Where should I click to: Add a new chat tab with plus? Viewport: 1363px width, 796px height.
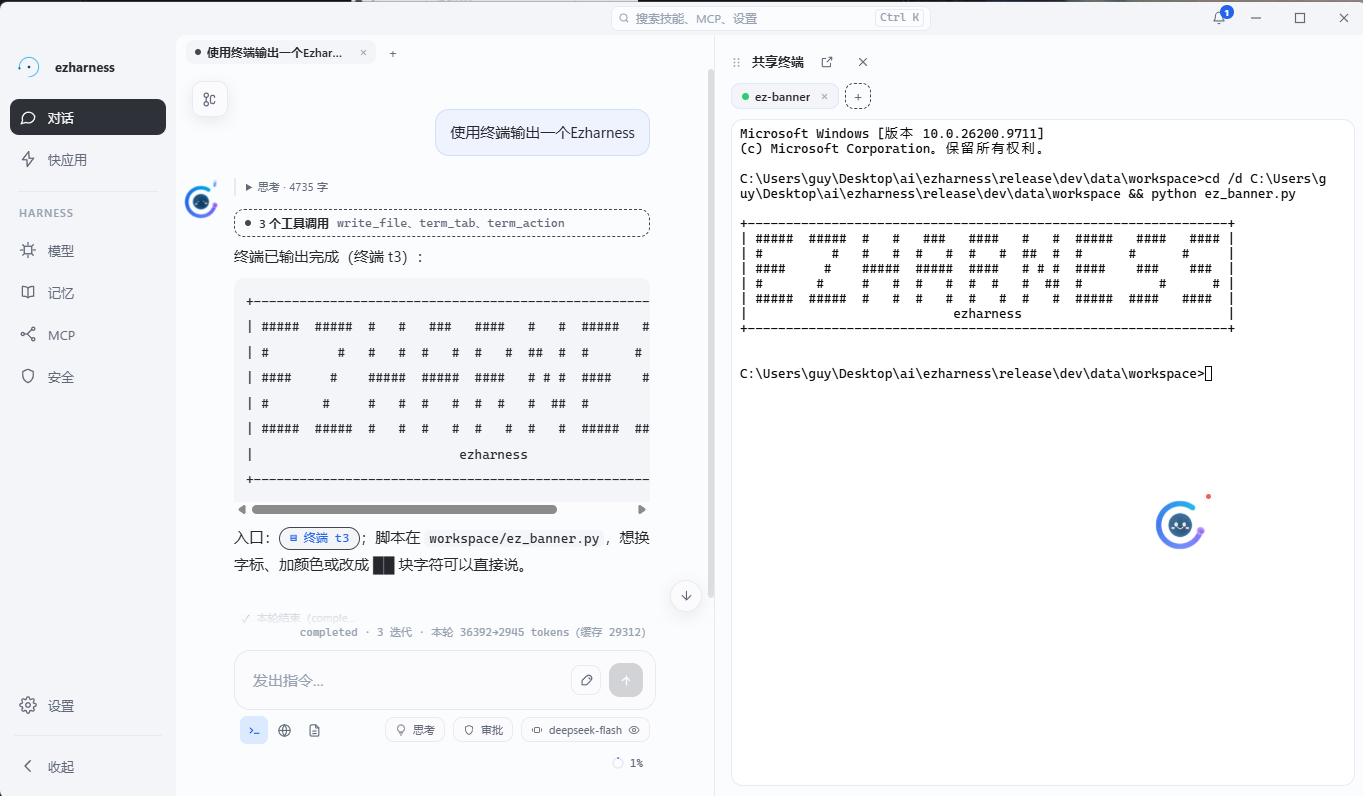[393, 53]
